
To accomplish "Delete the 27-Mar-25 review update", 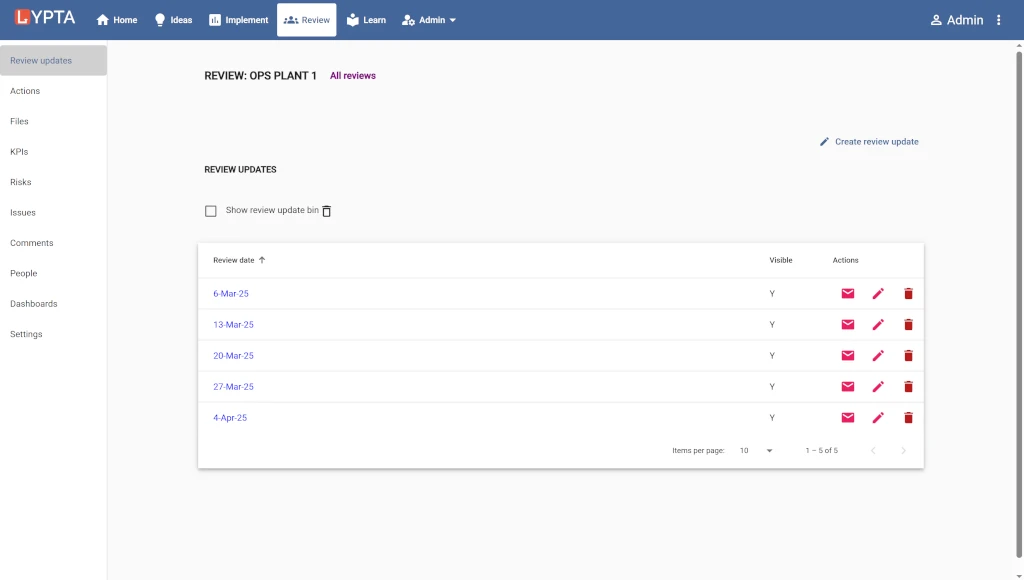I will tap(908, 387).
